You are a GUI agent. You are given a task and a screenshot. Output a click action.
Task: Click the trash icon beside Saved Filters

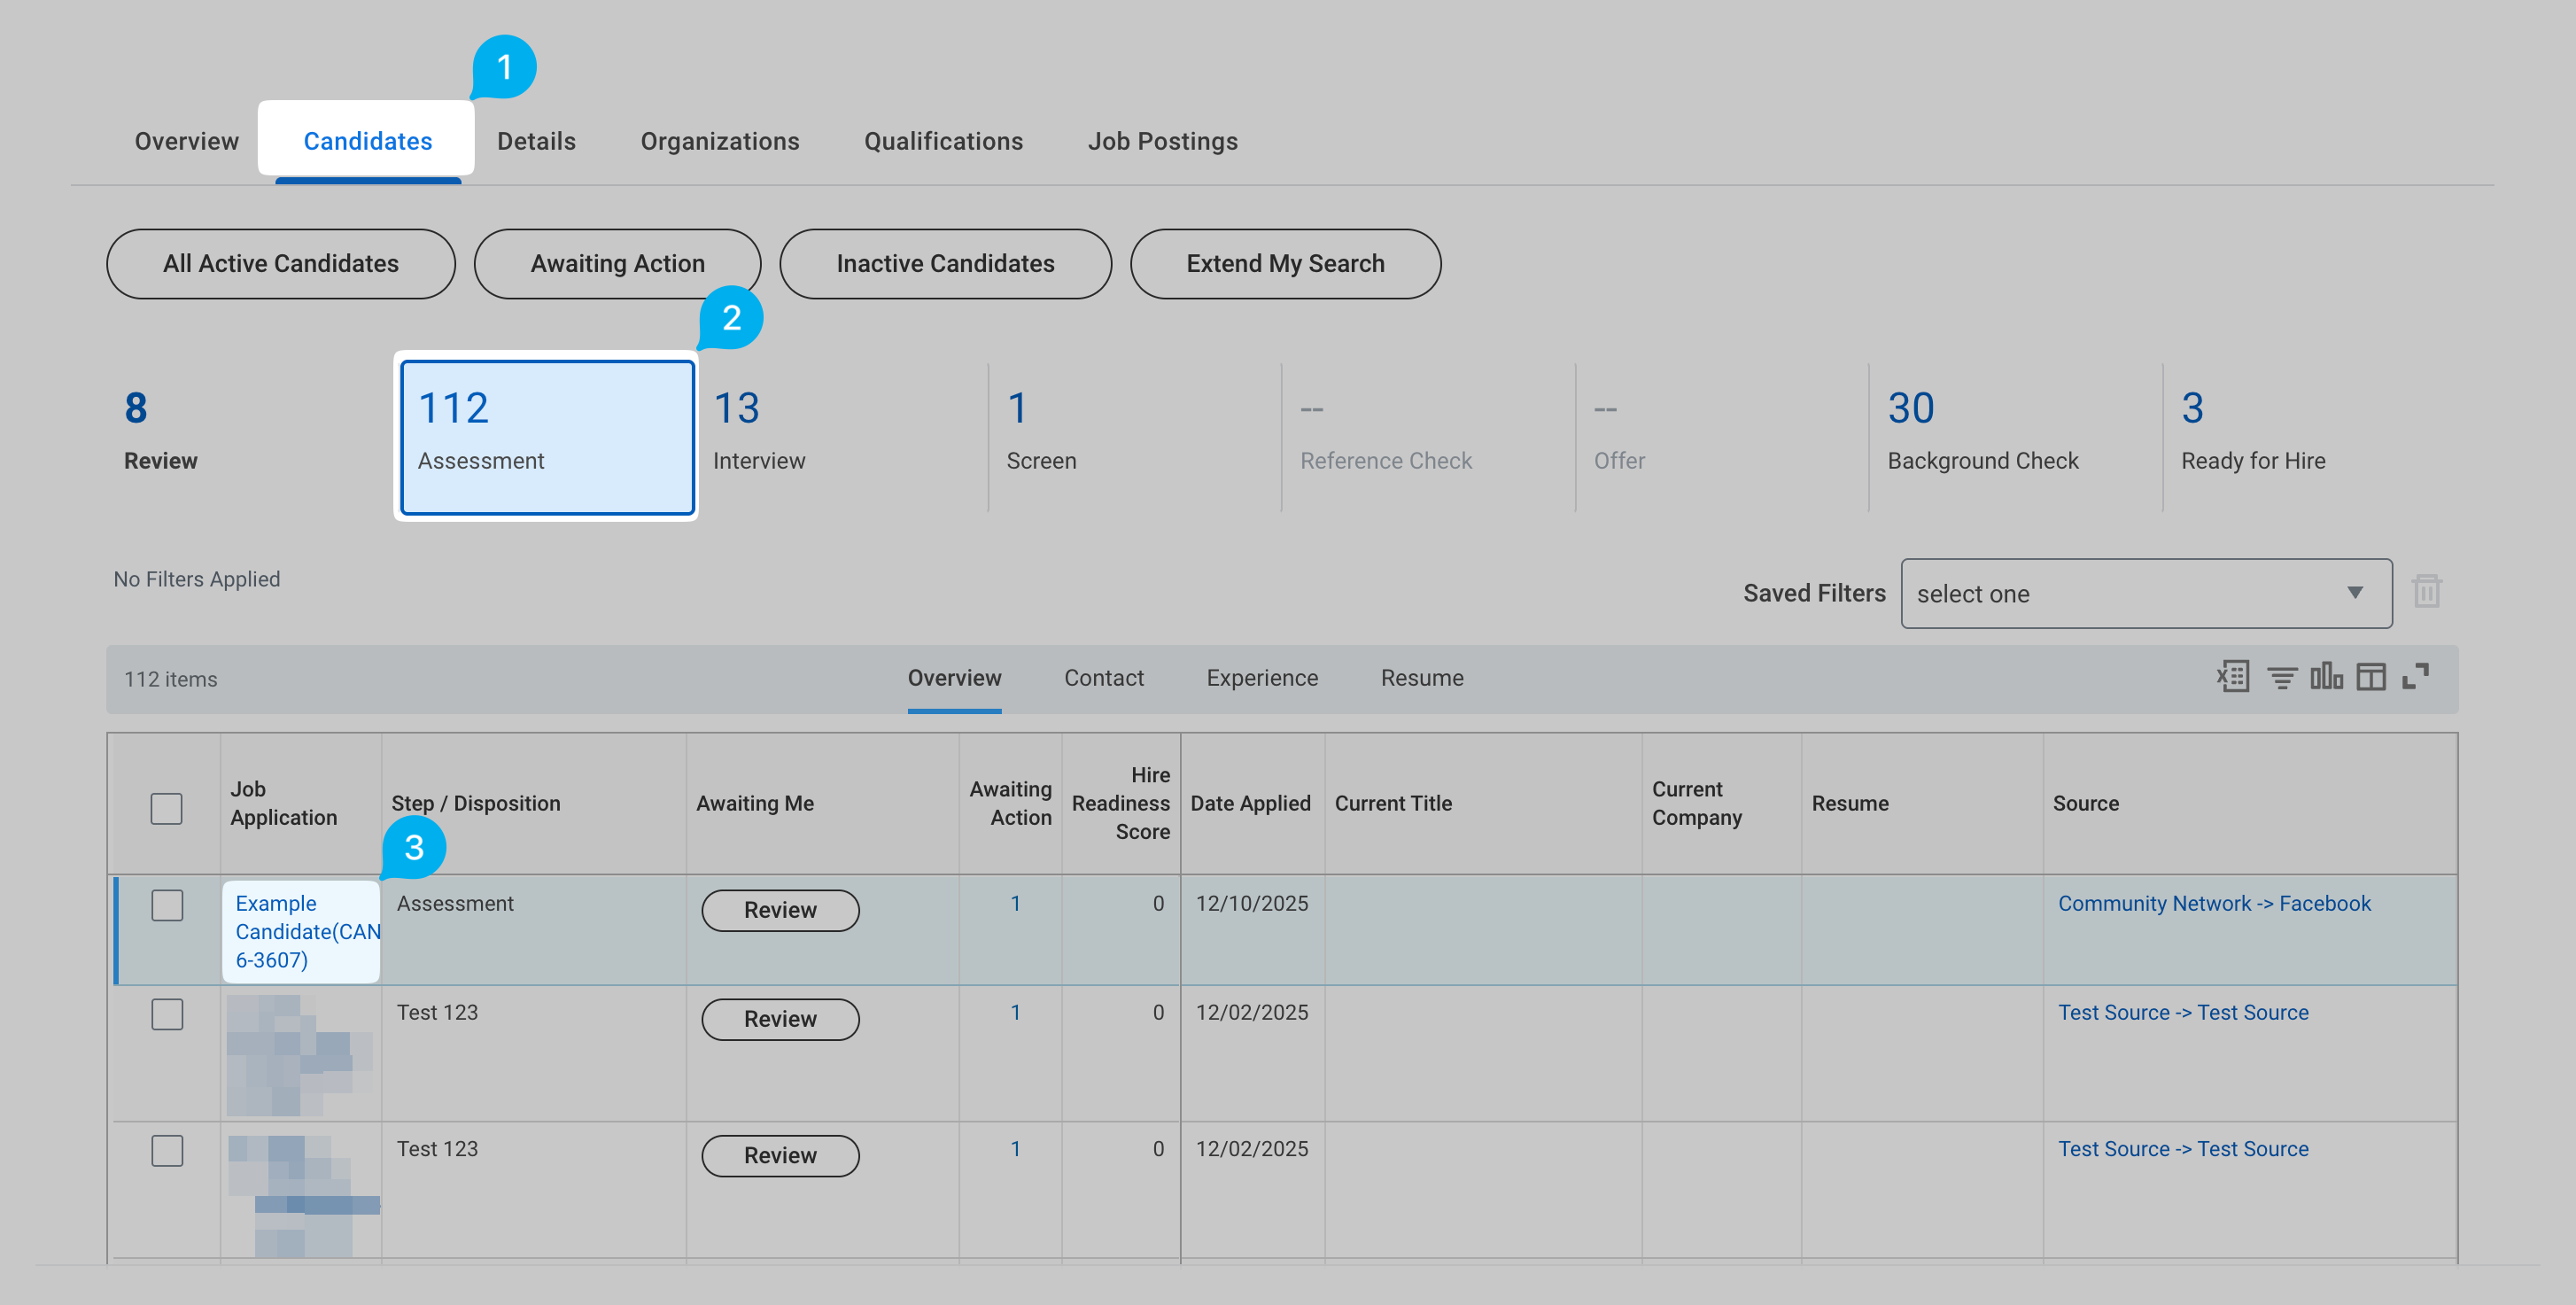(2426, 591)
